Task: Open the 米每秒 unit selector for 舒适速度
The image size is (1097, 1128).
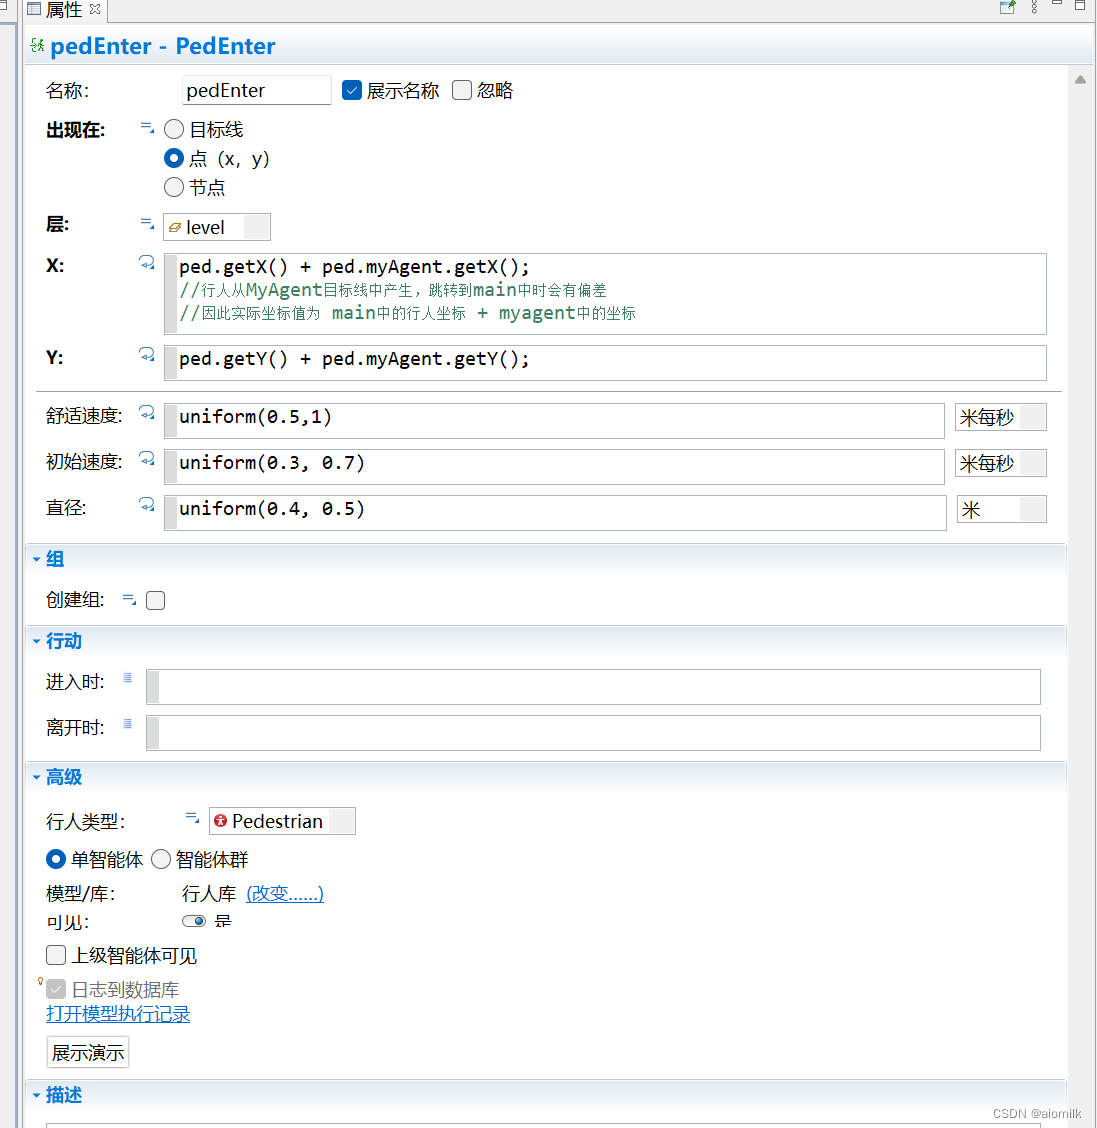Action: [x=1000, y=417]
